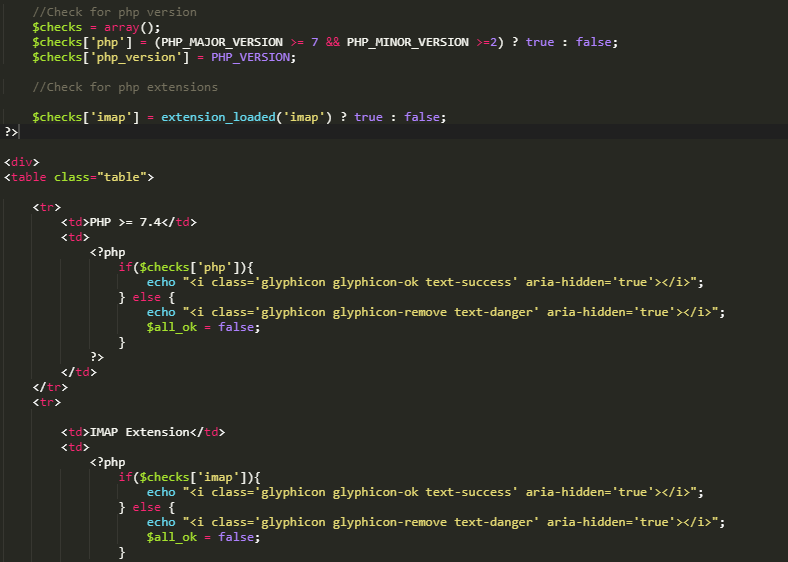The height and width of the screenshot is (562, 788).
Task: Click the "else" keyword after the if($checks['imap']) block
Action: pyautogui.click(x=146, y=507)
